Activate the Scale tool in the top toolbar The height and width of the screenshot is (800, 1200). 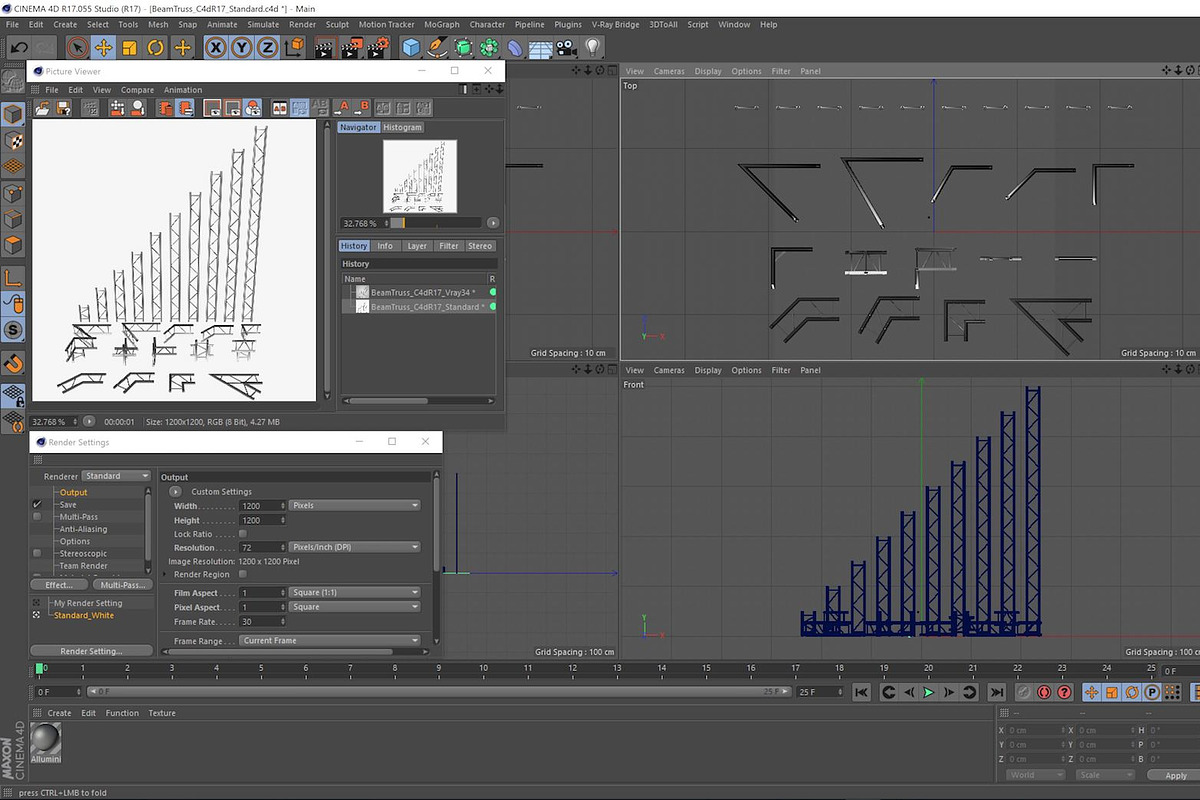(x=130, y=47)
